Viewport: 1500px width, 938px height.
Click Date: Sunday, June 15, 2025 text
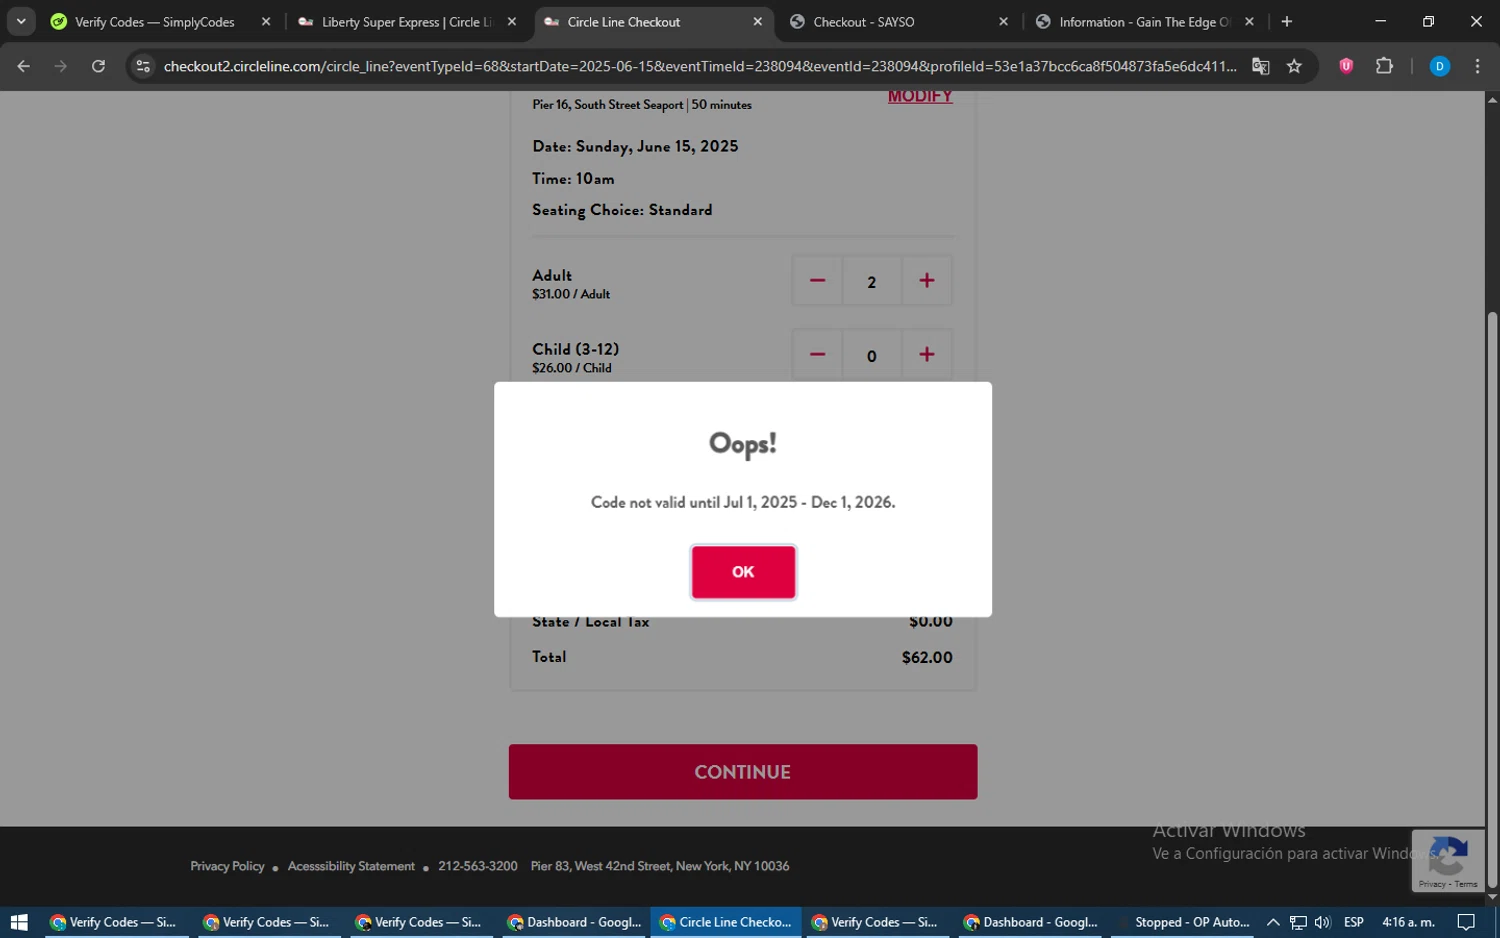tap(635, 146)
